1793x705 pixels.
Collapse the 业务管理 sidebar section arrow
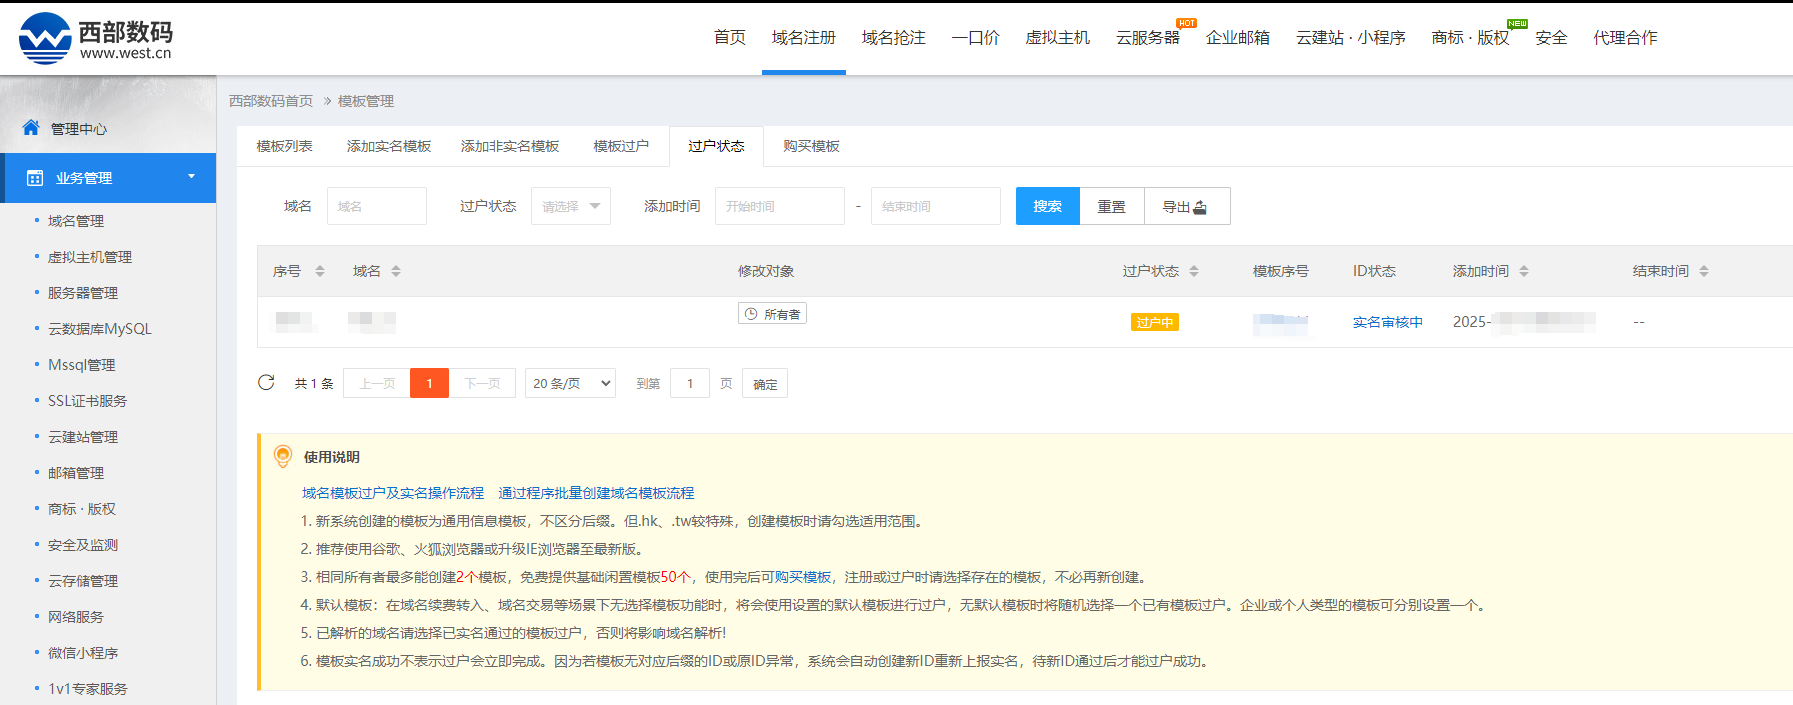click(x=192, y=177)
